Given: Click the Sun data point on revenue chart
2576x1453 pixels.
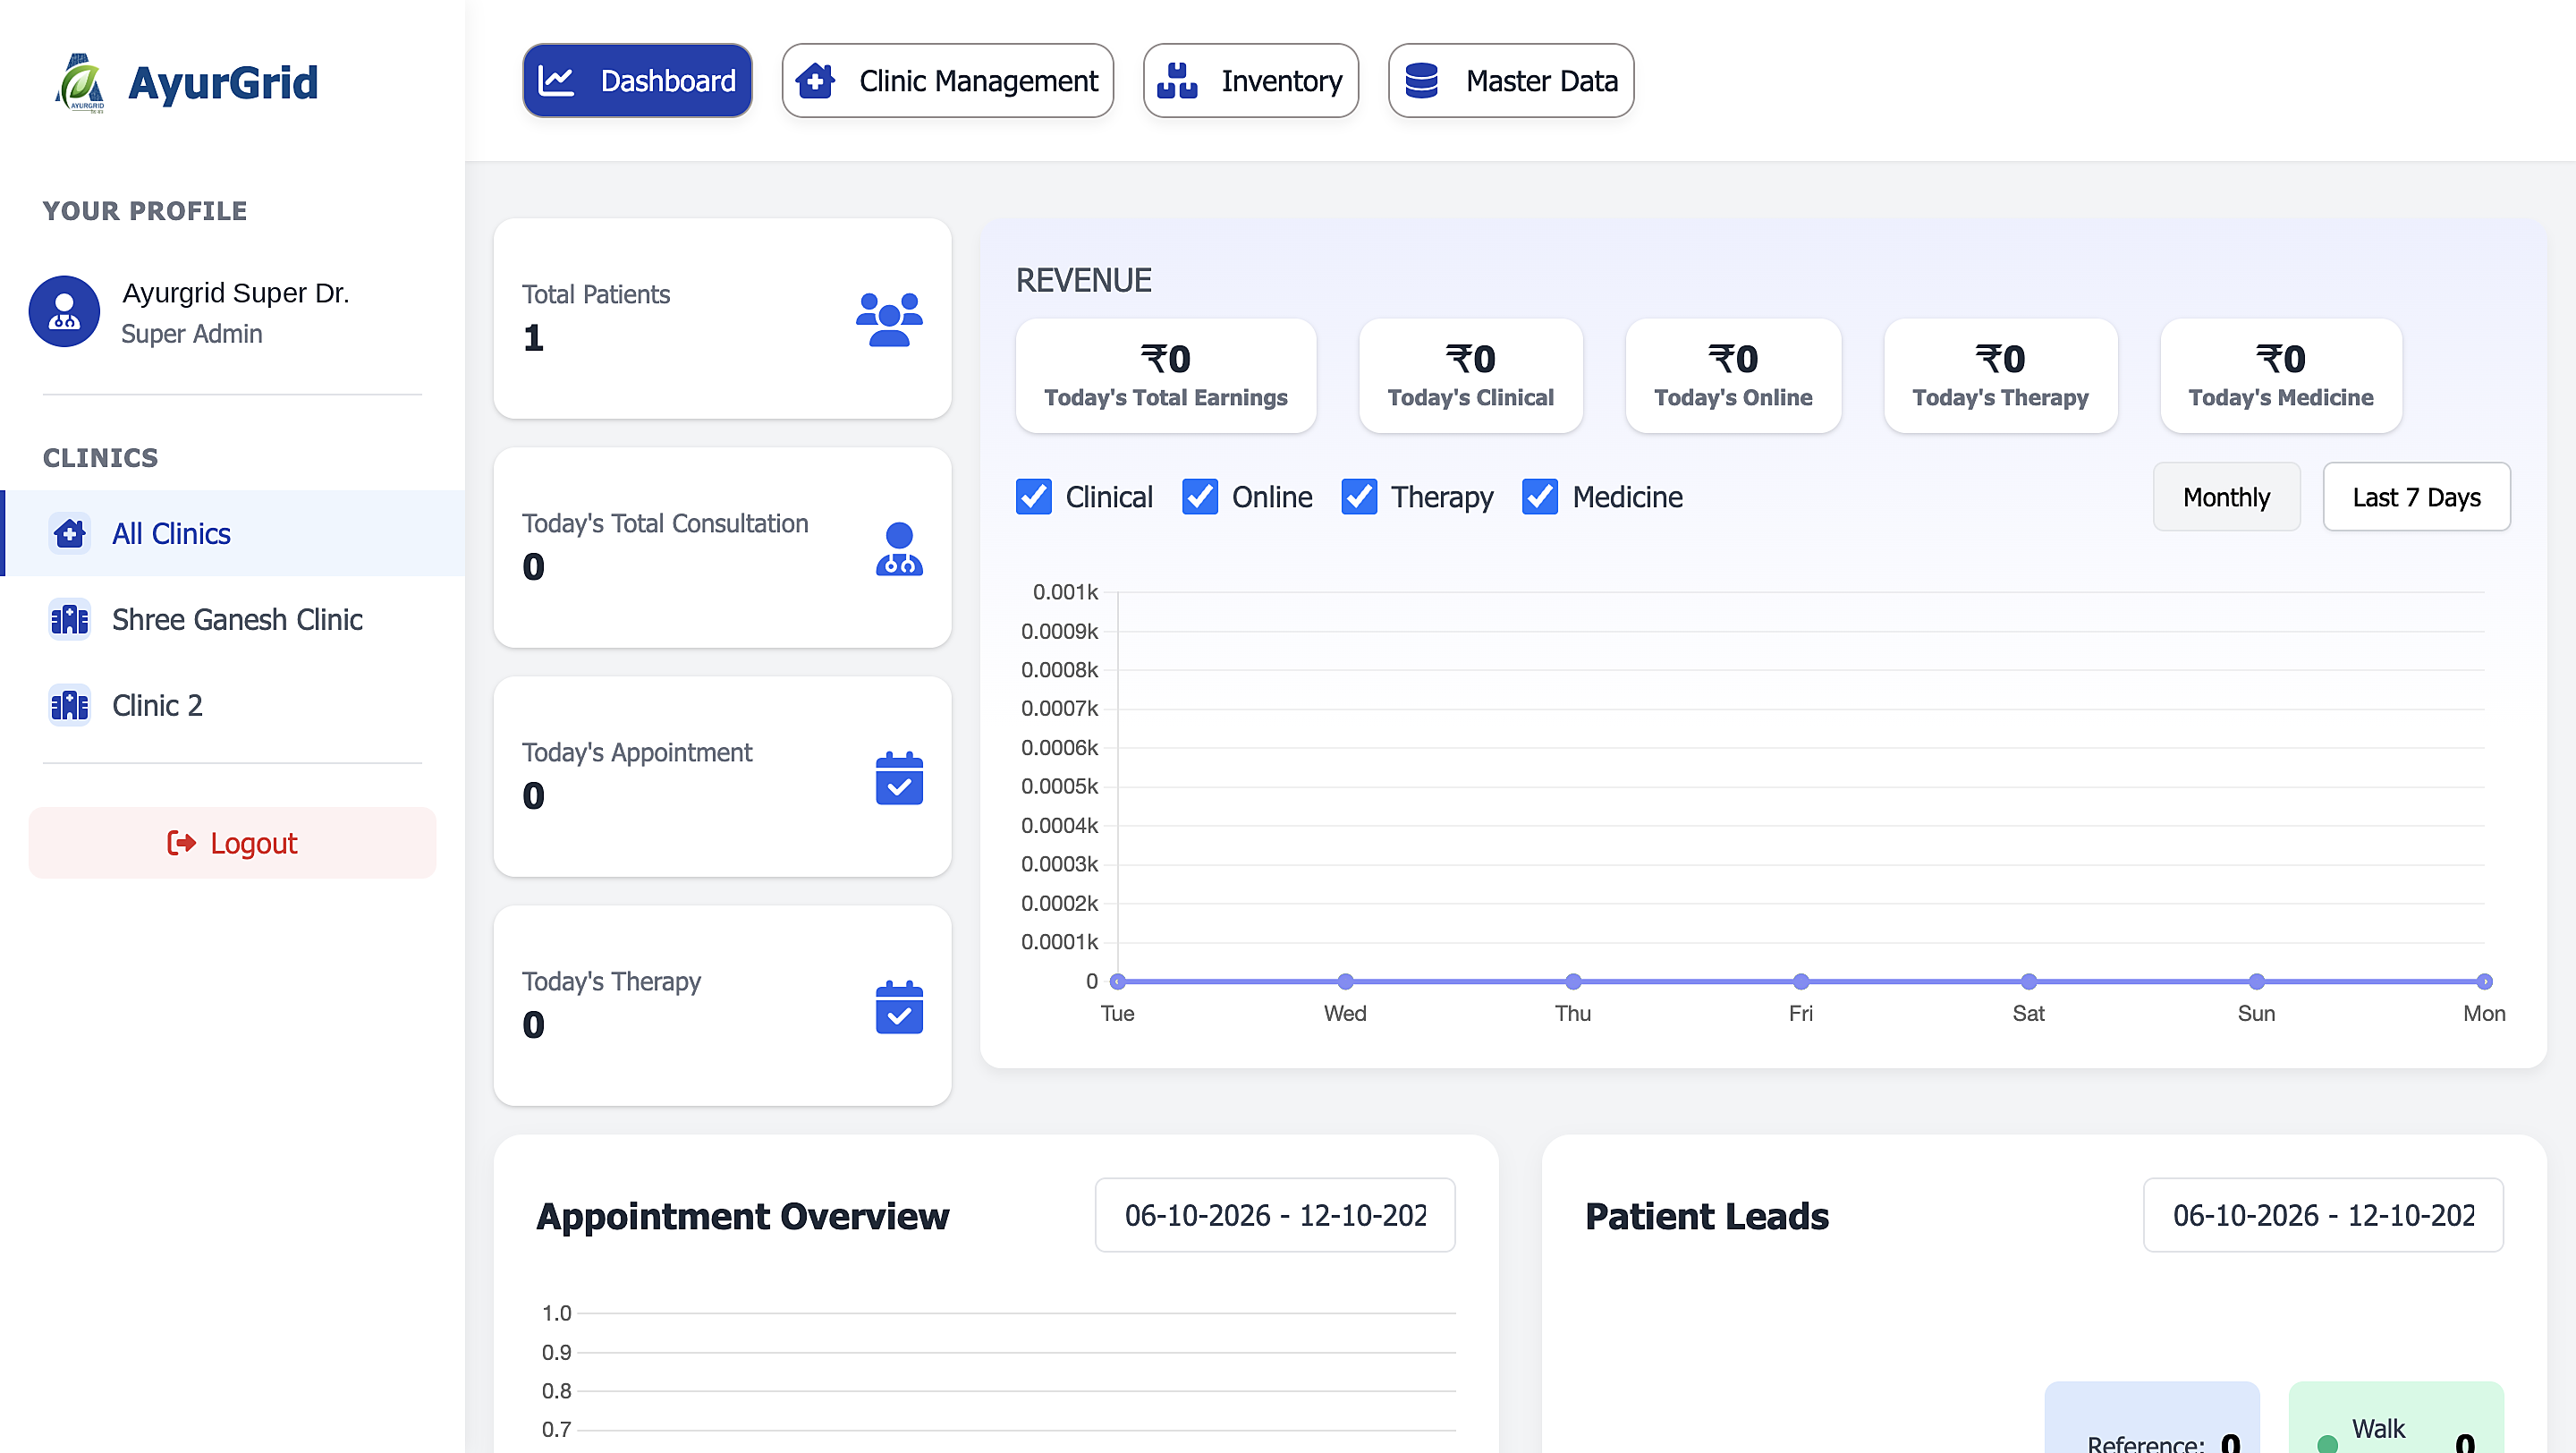Looking at the screenshot, I should tap(2256, 981).
